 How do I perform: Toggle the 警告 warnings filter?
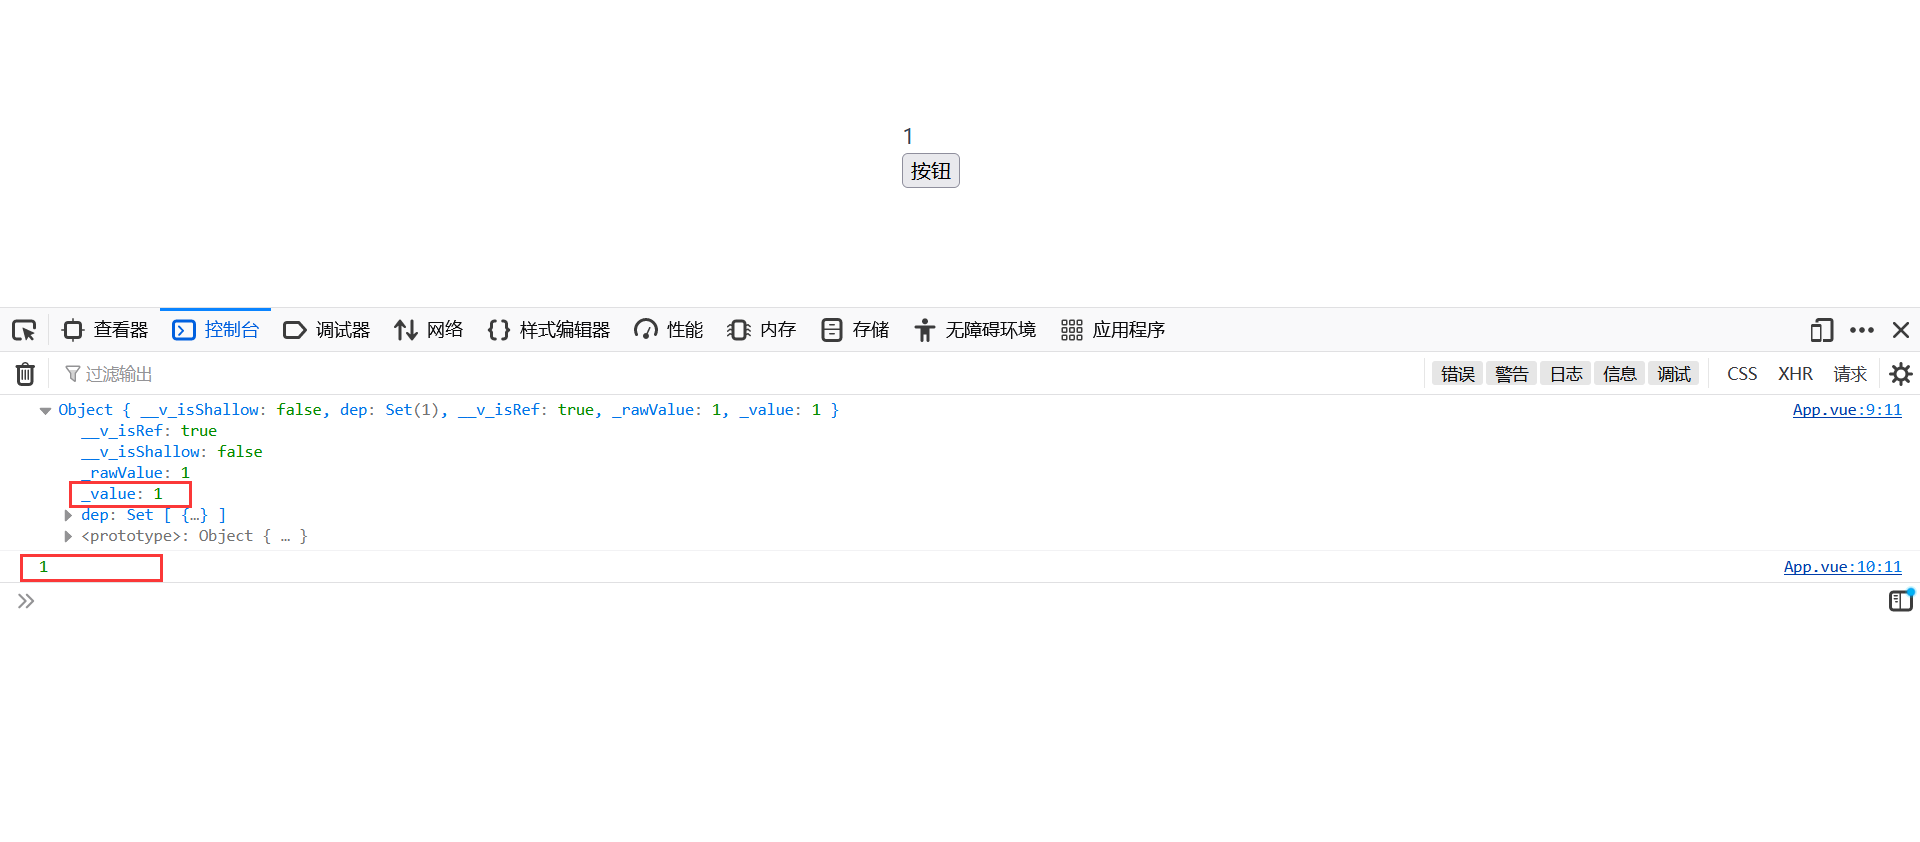point(1512,374)
